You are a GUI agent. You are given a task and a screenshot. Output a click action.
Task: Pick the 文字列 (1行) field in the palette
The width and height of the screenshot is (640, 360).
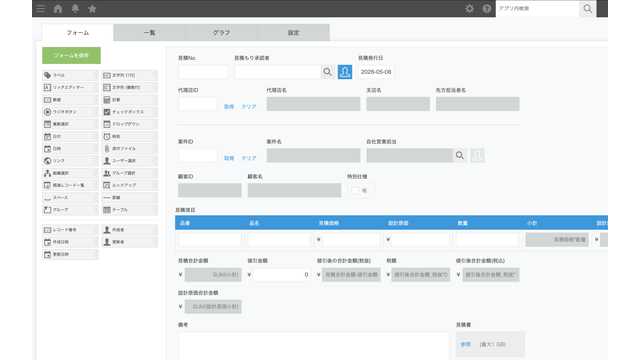(x=129, y=75)
